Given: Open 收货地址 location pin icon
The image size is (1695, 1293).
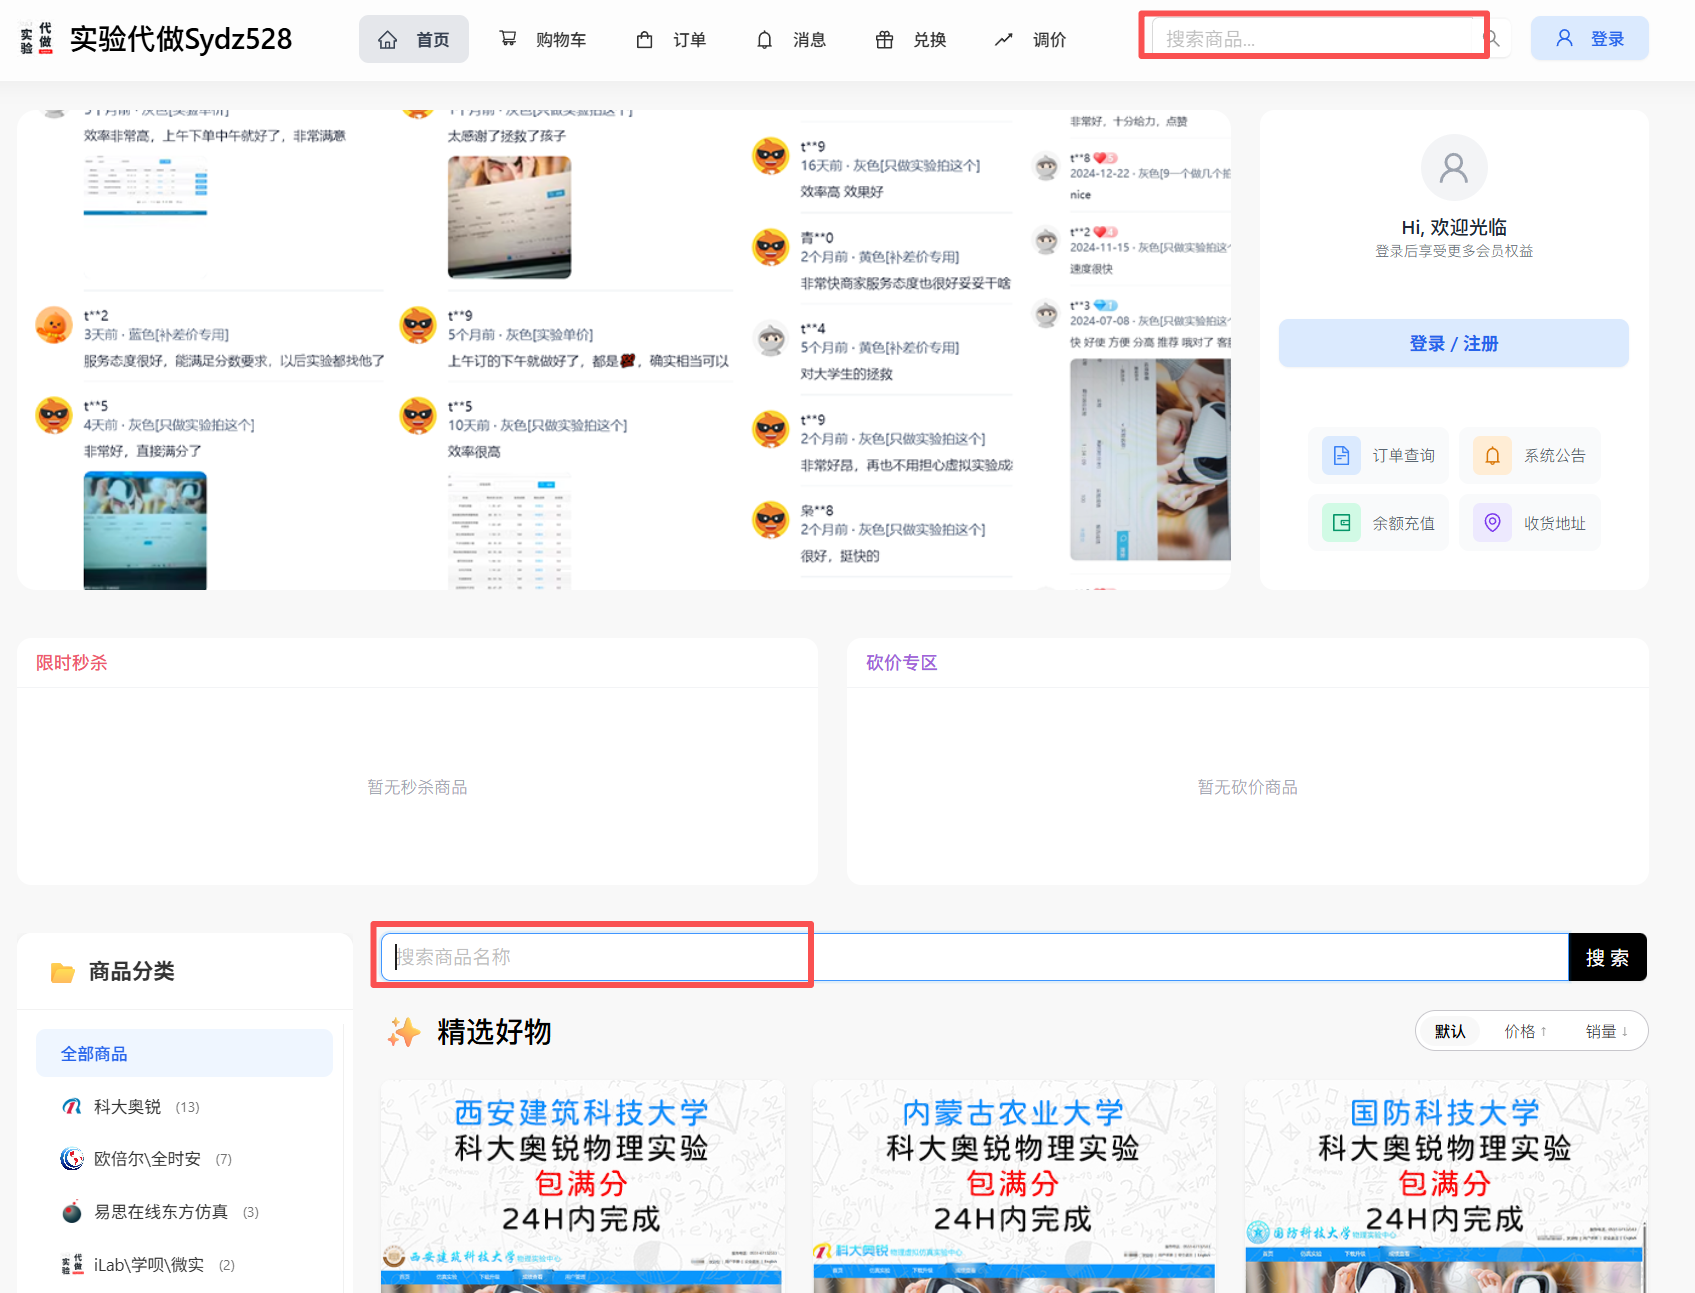Looking at the screenshot, I should tap(1492, 523).
